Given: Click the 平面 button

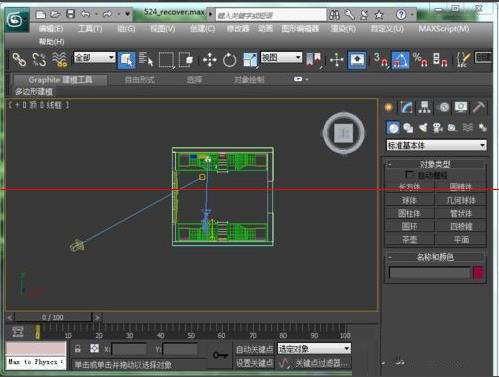Looking at the screenshot, I should (461, 240).
